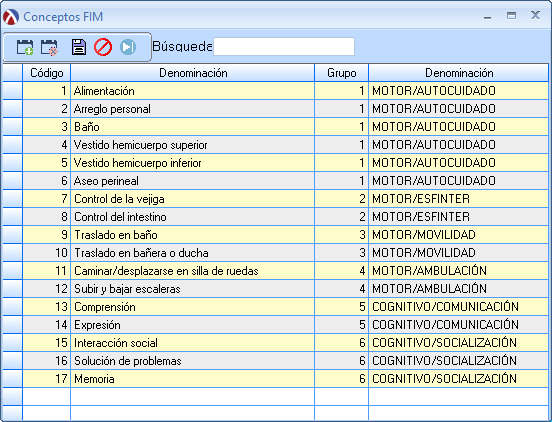
Task: Select the Control de la vejiga cell
Action: [x=193, y=199]
